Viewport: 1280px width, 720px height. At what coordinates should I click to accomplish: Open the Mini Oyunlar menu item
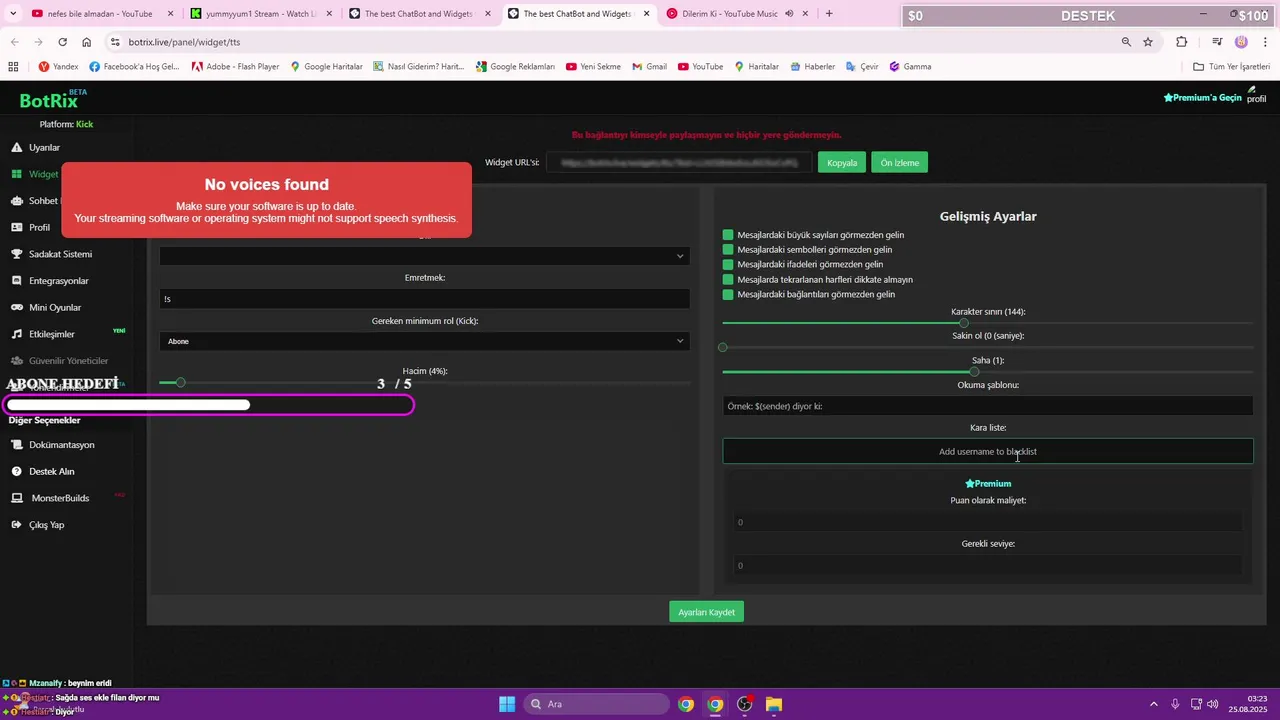pos(55,308)
